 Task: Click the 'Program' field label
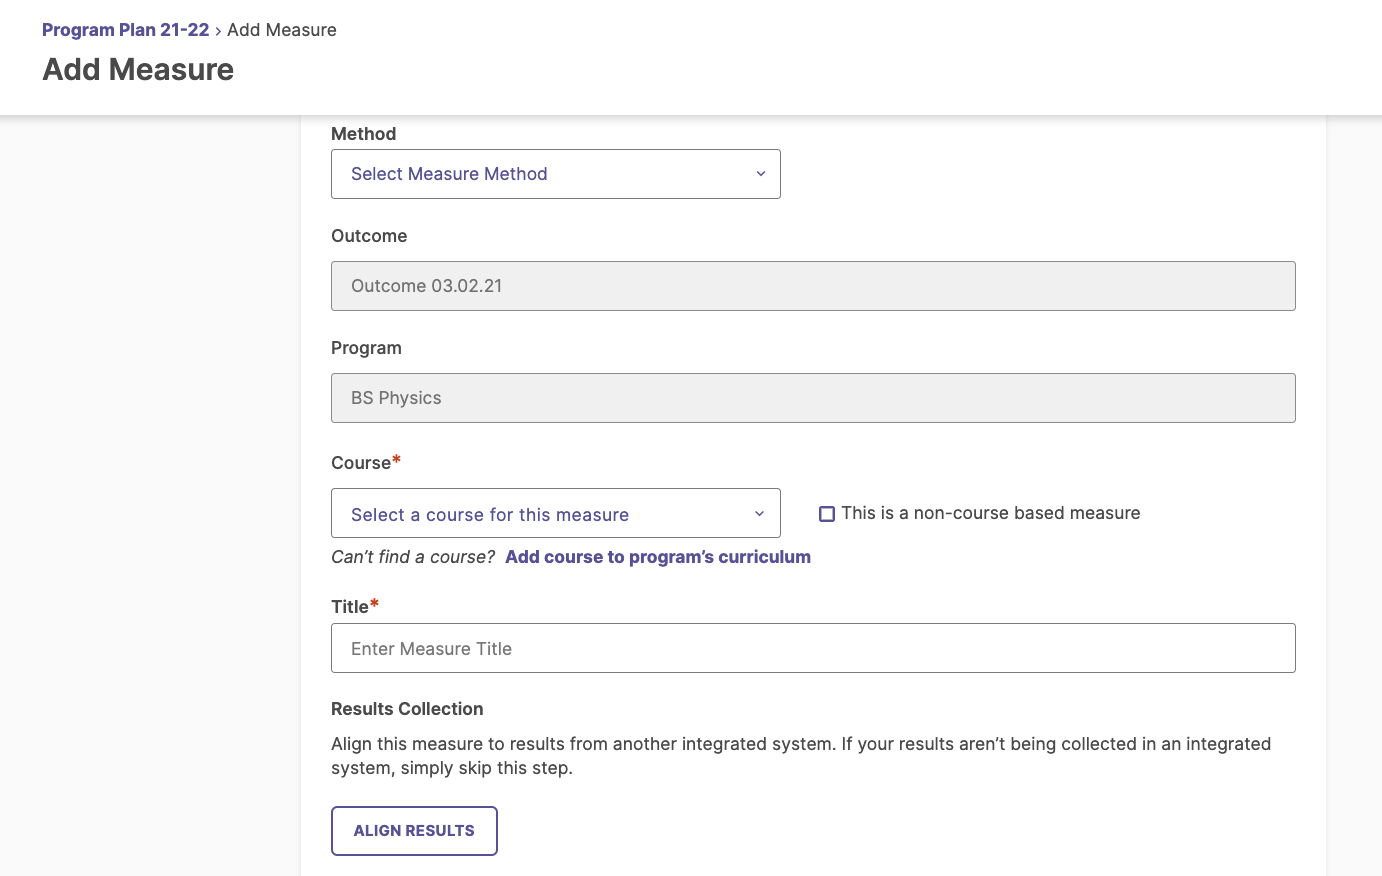click(366, 348)
